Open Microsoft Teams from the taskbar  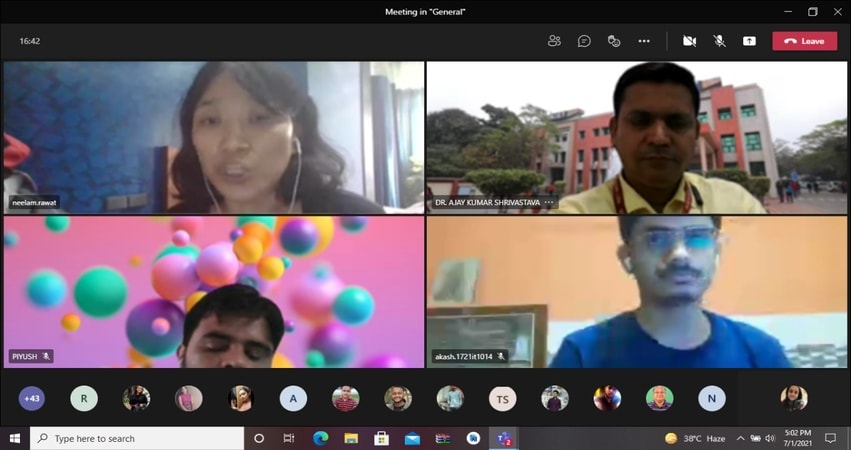[503, 438]
